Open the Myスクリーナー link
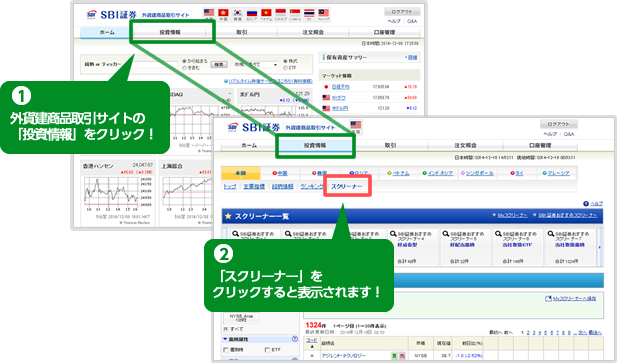 [512, 216]
